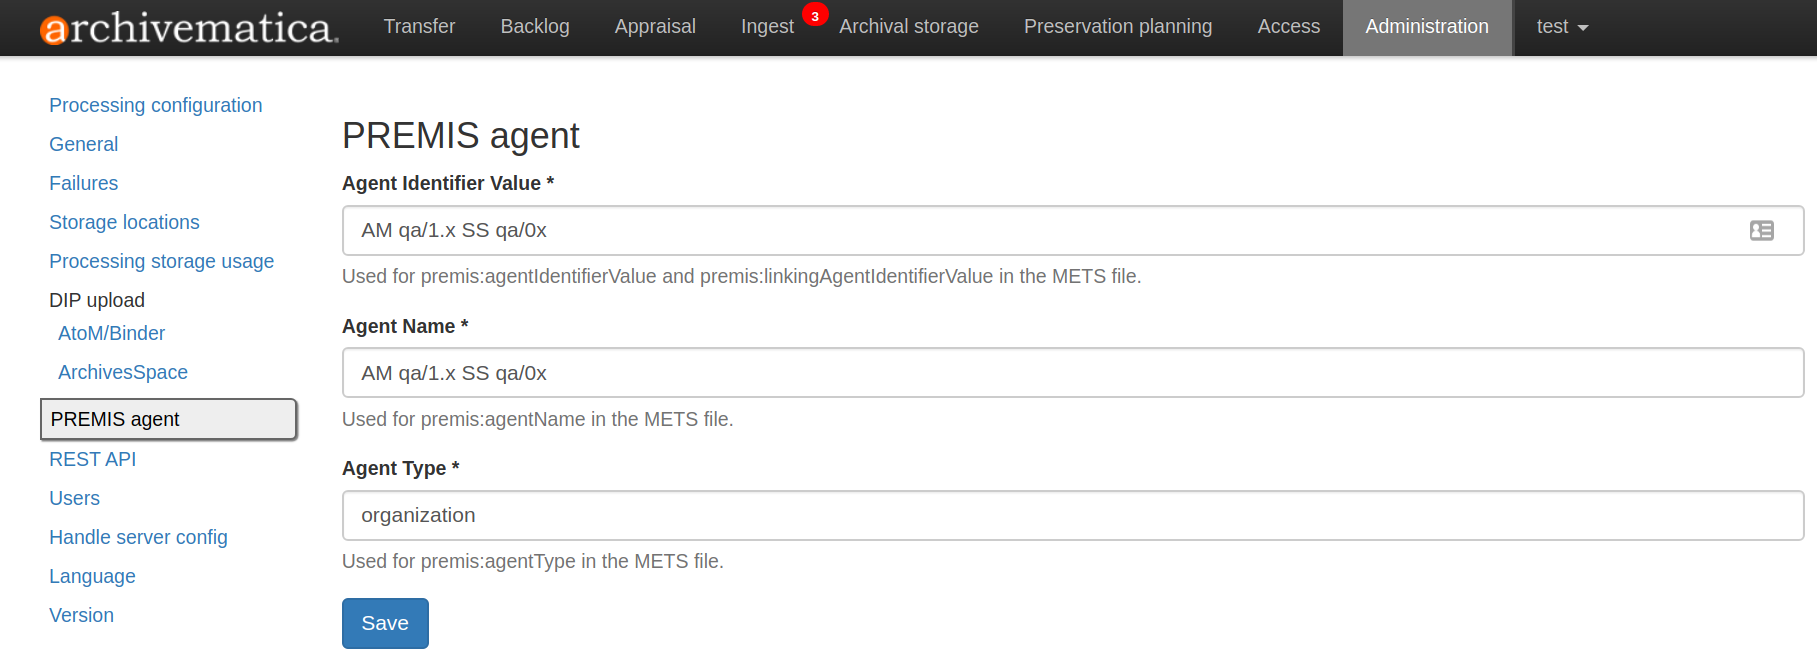Open the Transfer tab
The width and height of the screenshot is (1817, 661).
(419, 27)
